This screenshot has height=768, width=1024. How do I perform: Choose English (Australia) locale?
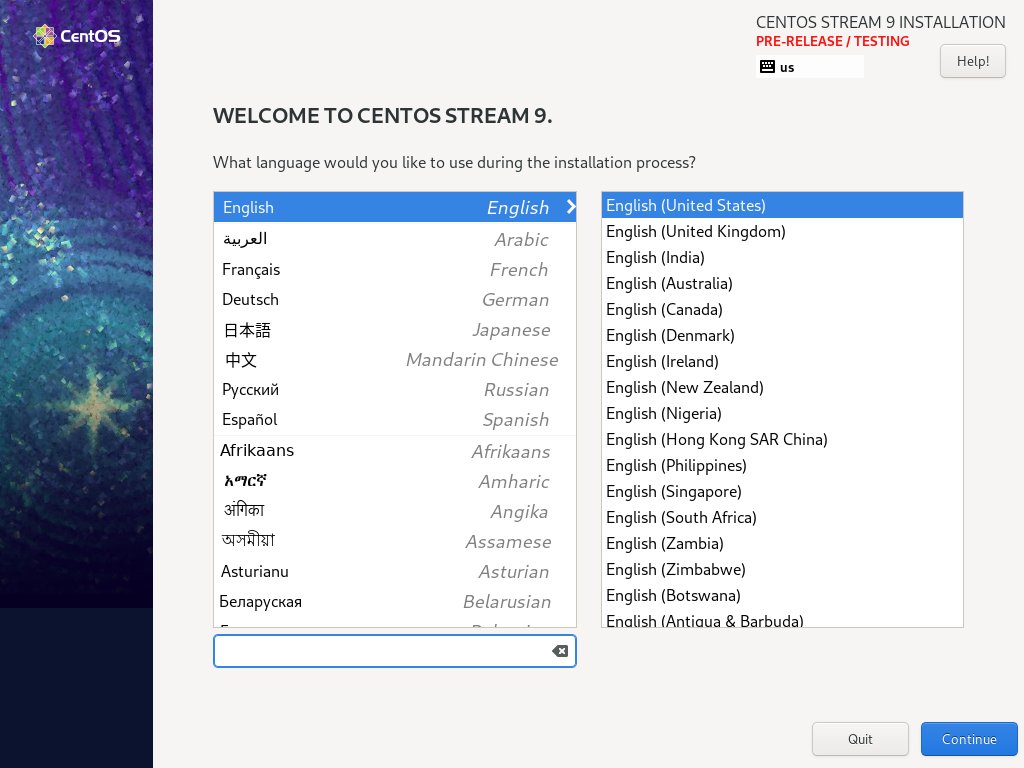(x=782, y=283)
